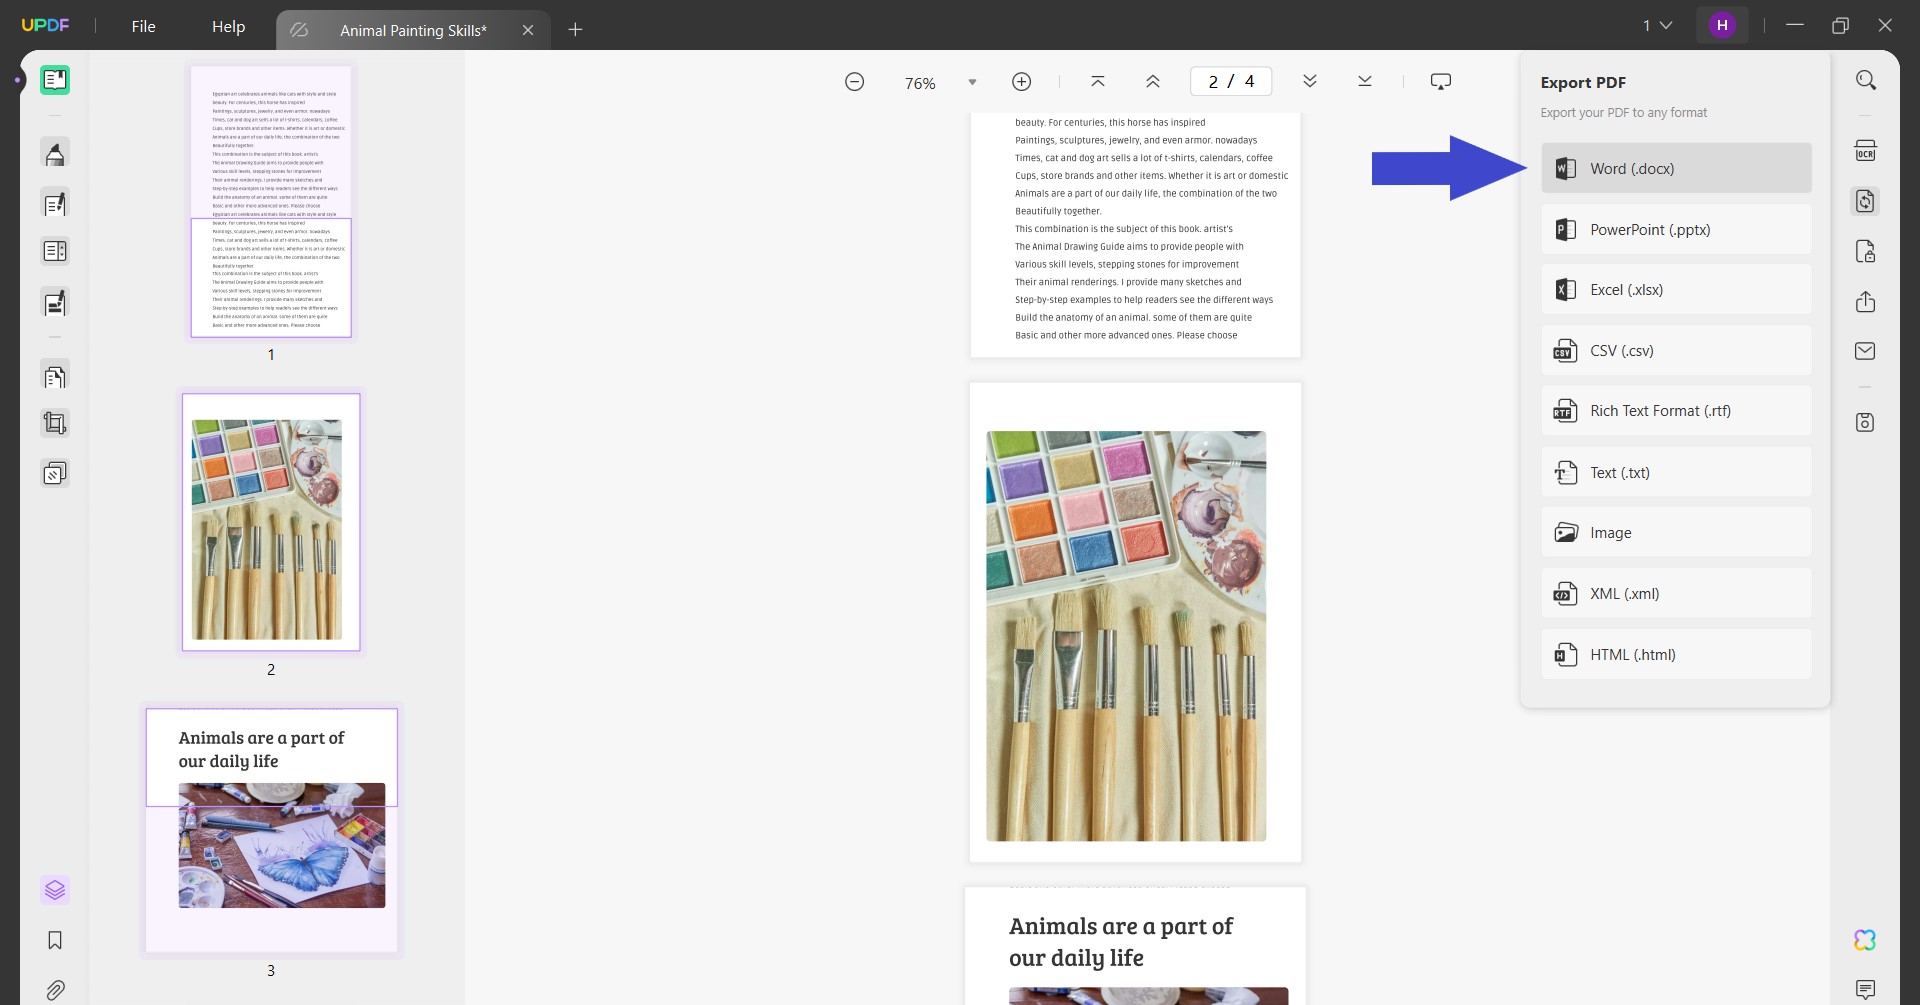
Task: Export the PDF to PowerPoint (.pptx)
Action: click(x=1676, y=229)
